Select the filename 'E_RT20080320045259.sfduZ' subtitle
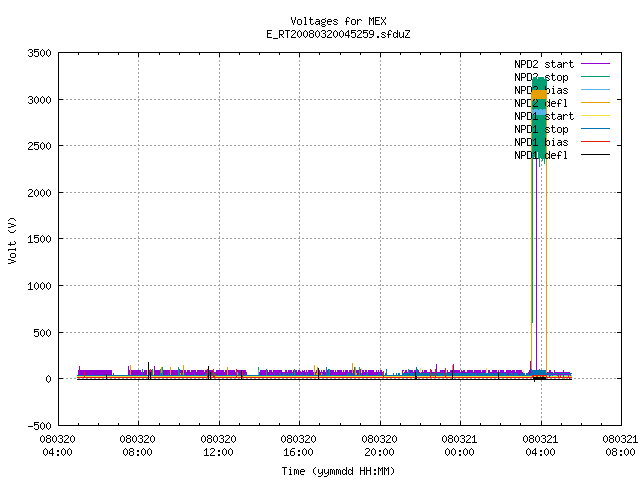 point(338,34)
